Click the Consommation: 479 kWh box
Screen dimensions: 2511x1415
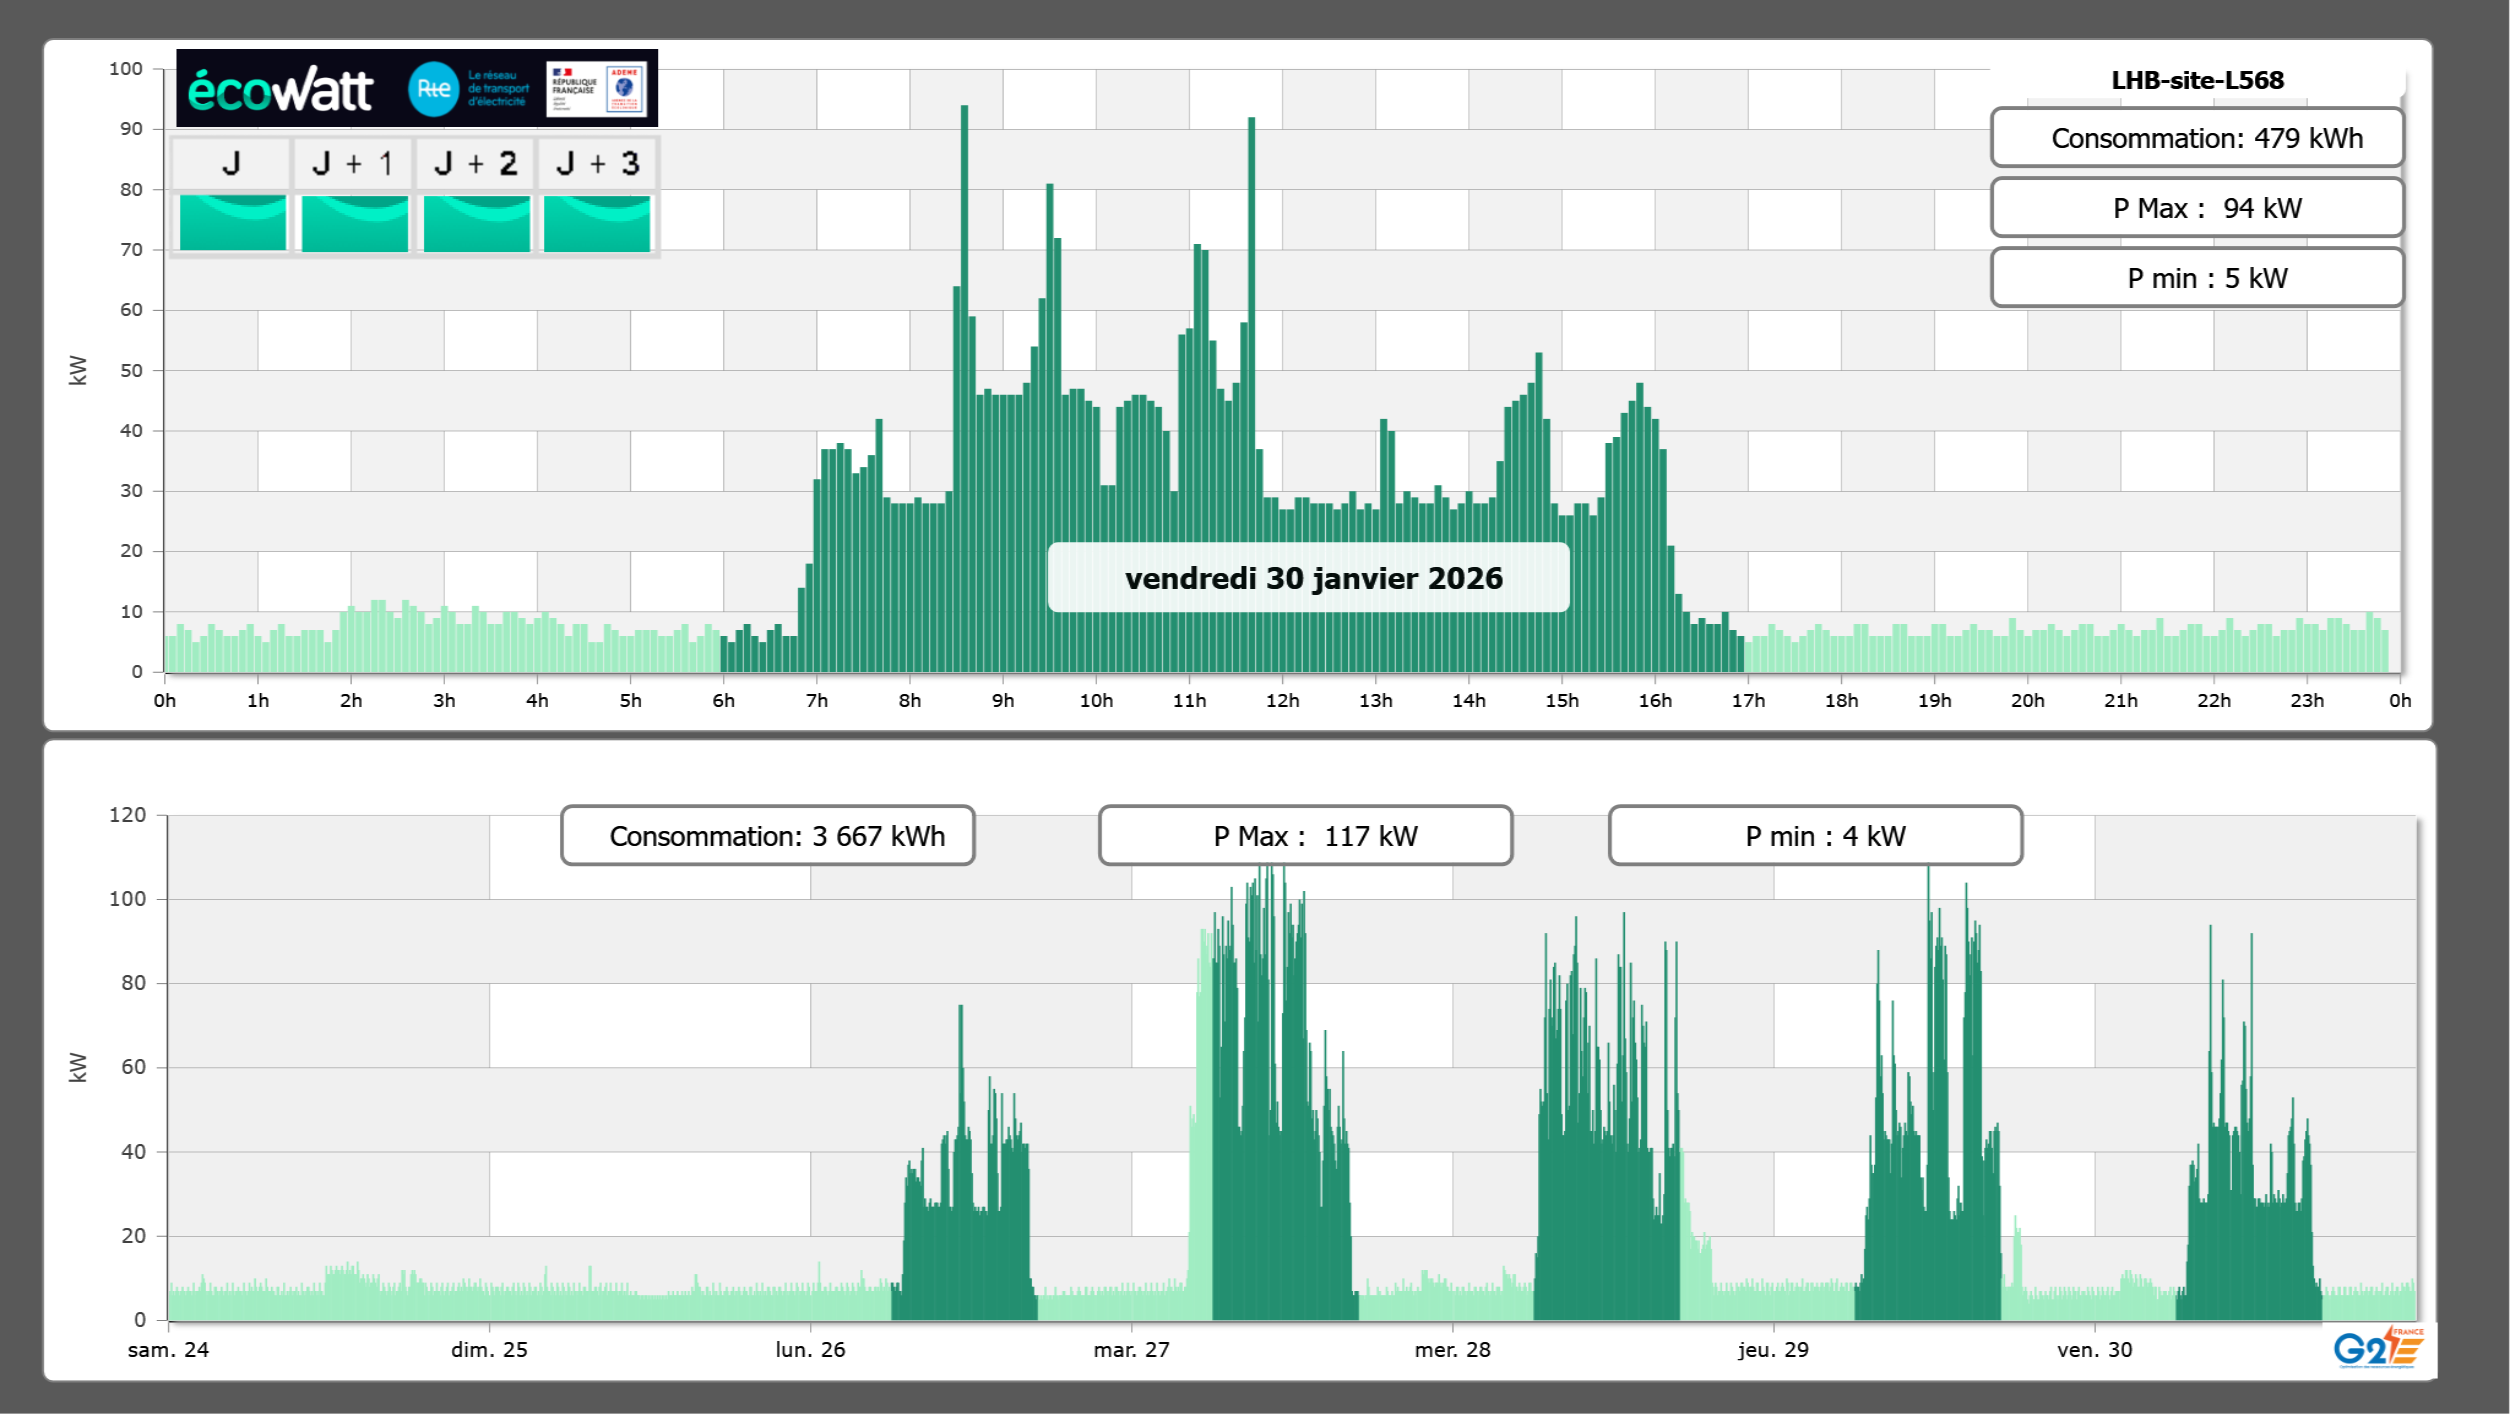(2196, 138)
